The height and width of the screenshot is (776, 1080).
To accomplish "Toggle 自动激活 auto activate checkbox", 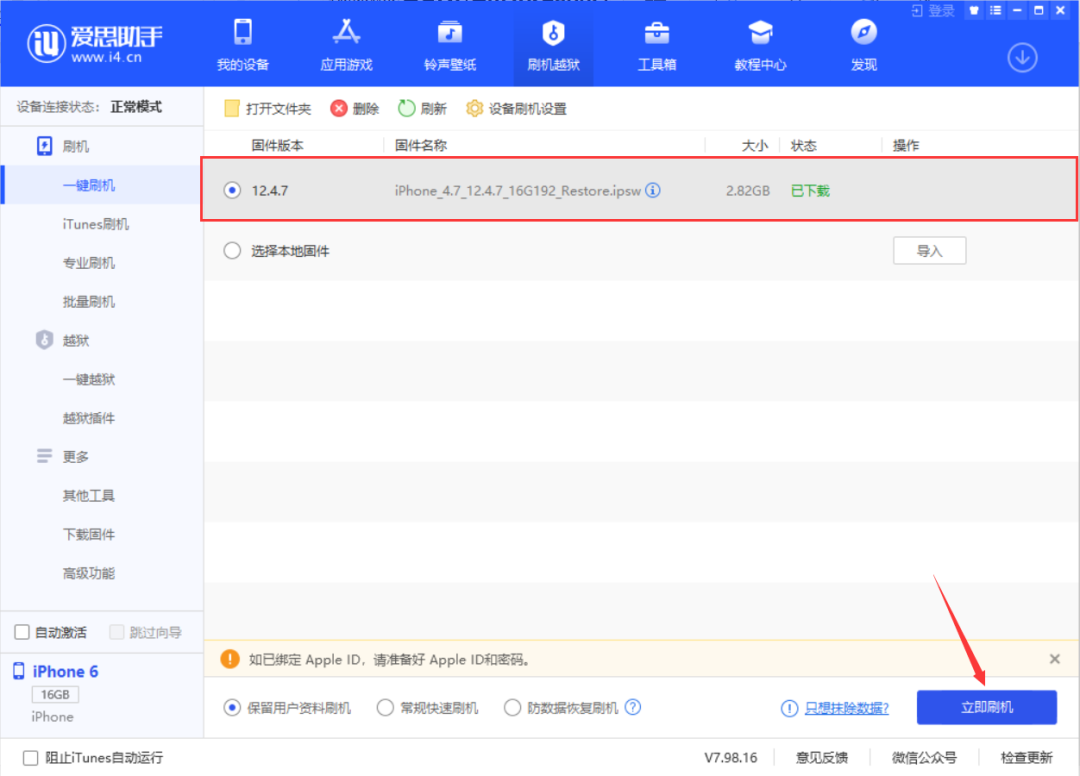I will coord(22,632).
